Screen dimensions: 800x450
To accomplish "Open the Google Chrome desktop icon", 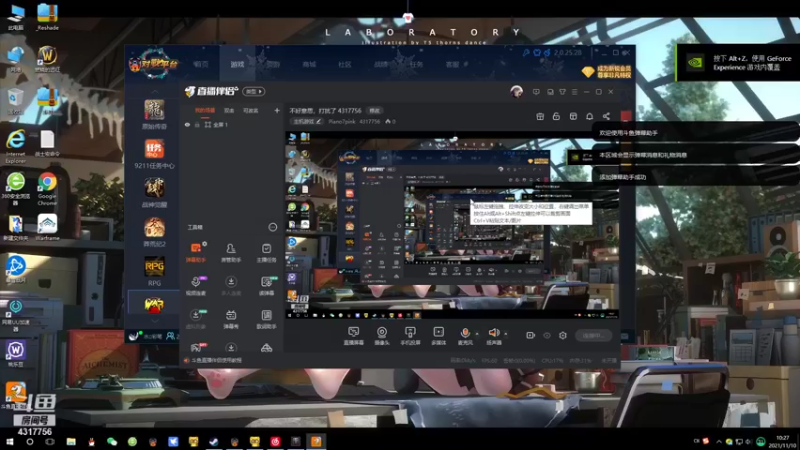I will coord(47,189).
